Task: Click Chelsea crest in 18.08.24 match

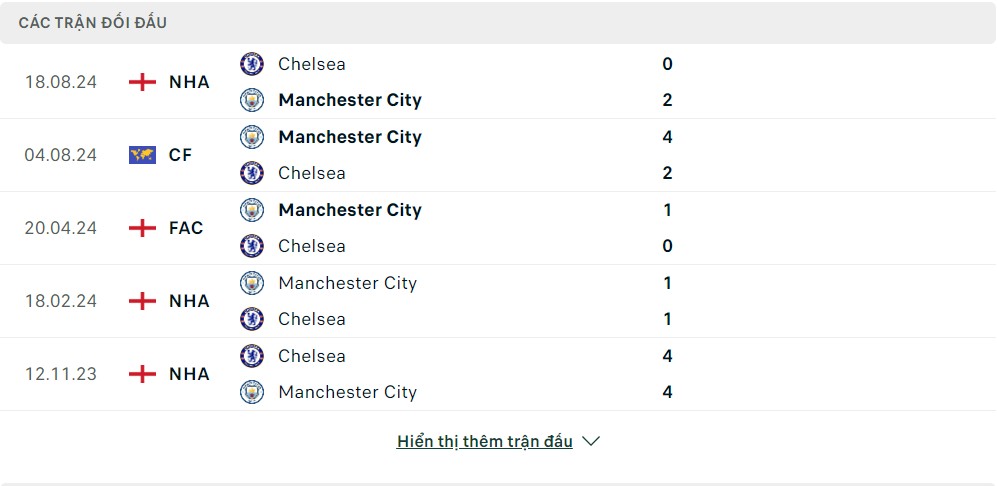Action: (x=252, y=64)
